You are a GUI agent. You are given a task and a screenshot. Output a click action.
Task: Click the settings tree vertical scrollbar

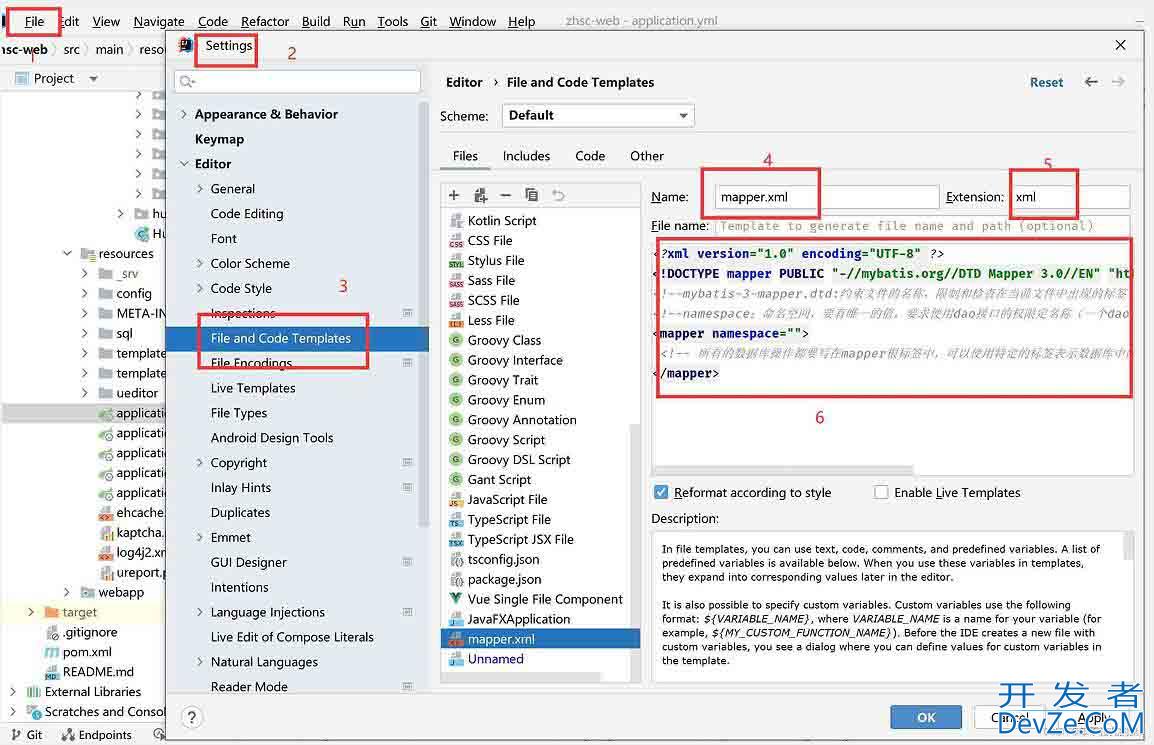(423, 314)
